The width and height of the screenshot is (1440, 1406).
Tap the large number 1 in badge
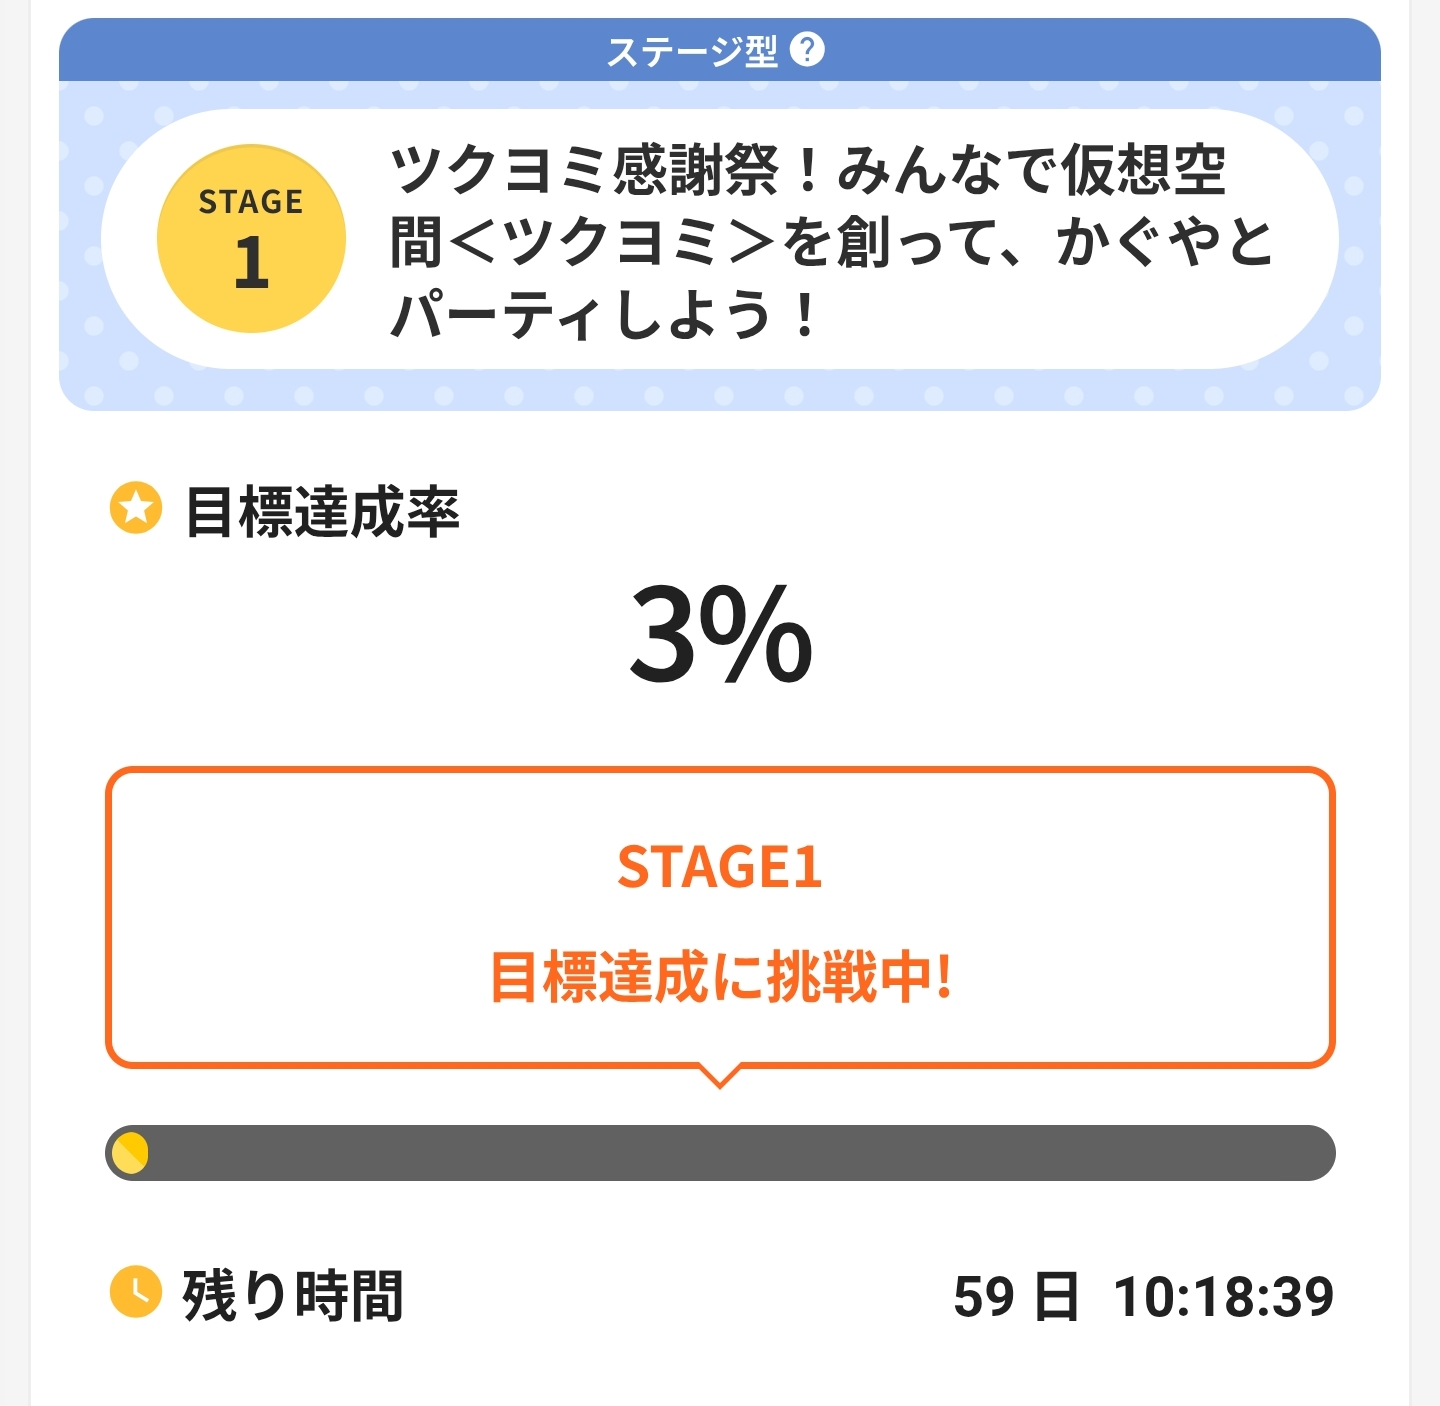coord(251,263)
